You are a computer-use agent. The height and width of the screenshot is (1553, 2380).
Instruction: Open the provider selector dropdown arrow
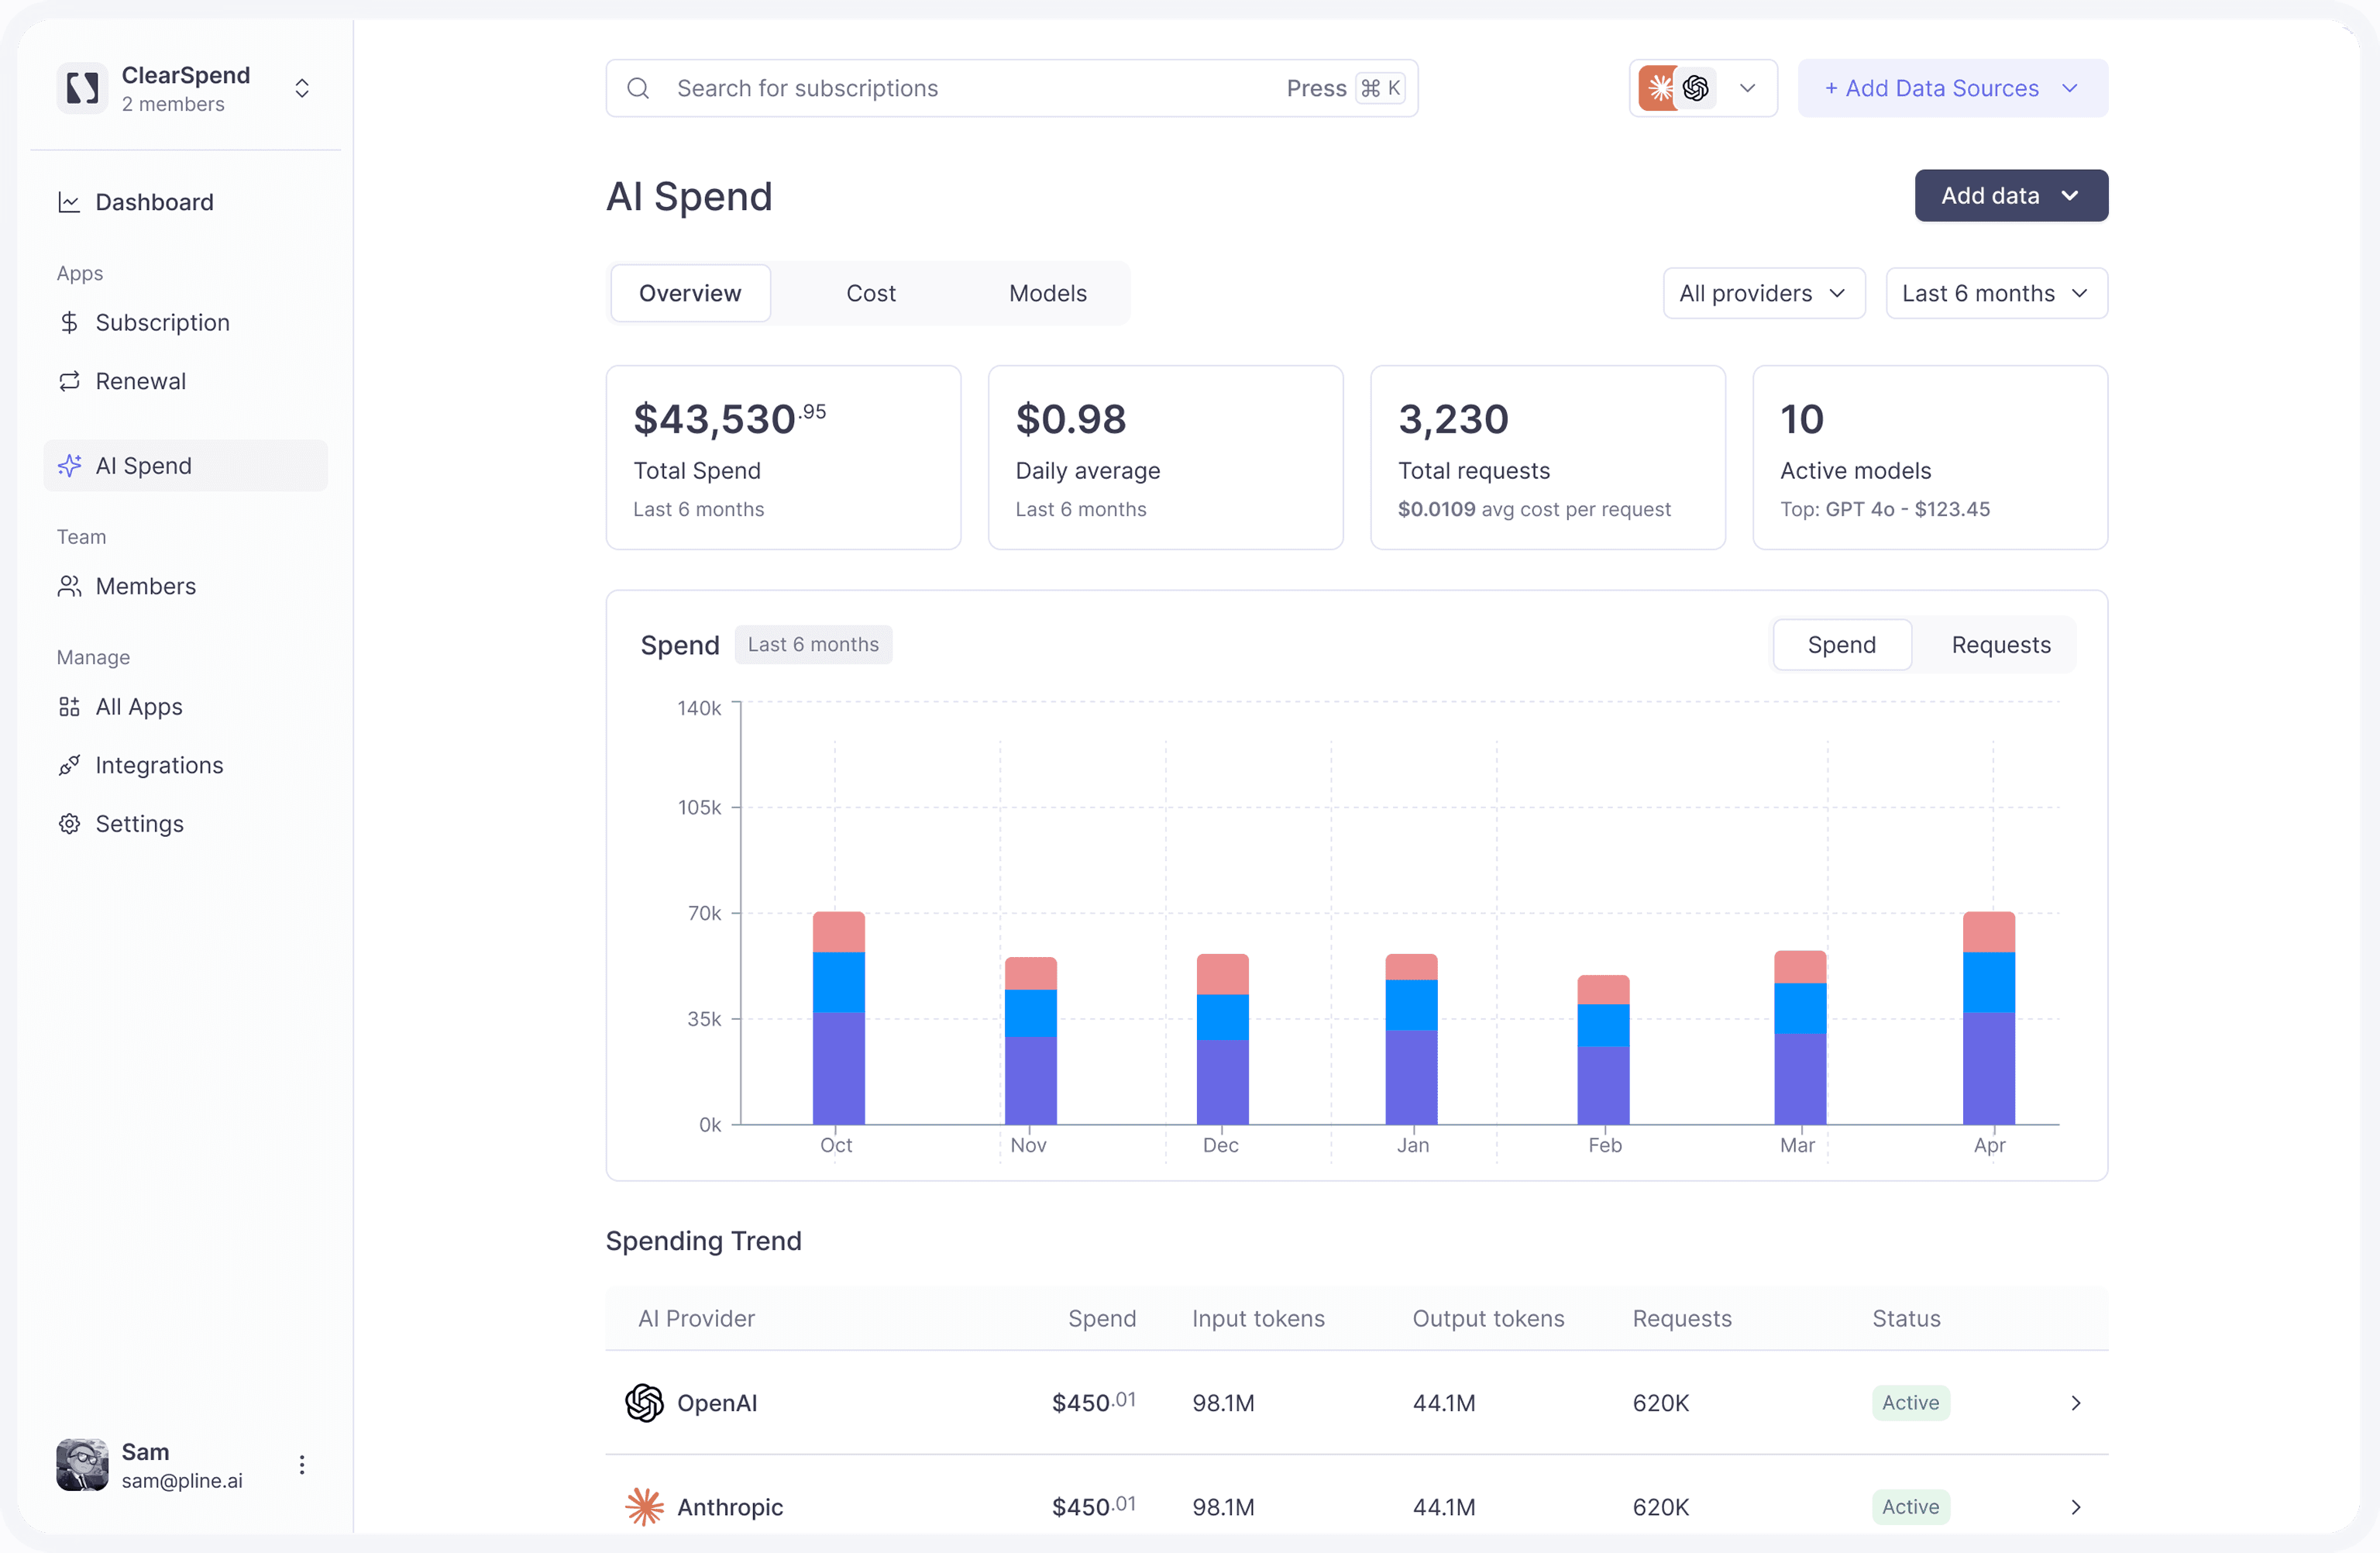point(1747,88)
